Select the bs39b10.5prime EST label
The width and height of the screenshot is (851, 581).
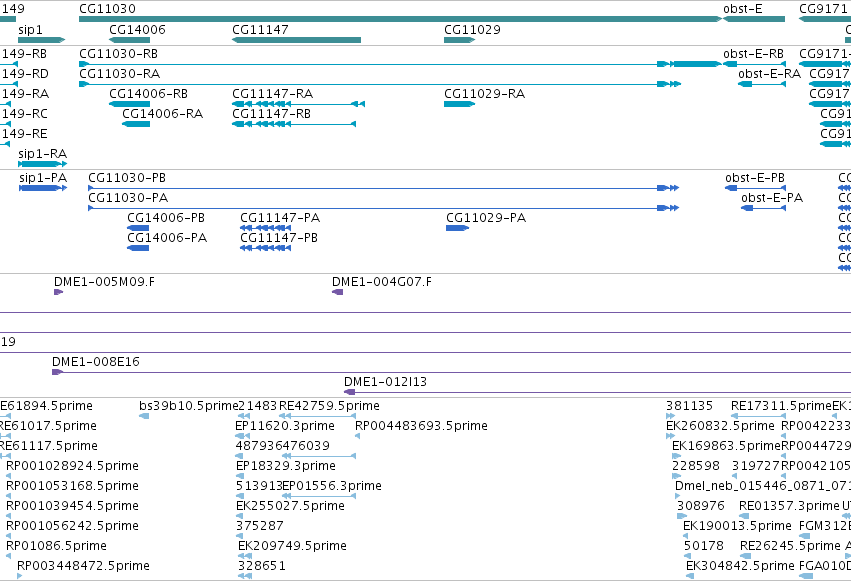point(189,406)
